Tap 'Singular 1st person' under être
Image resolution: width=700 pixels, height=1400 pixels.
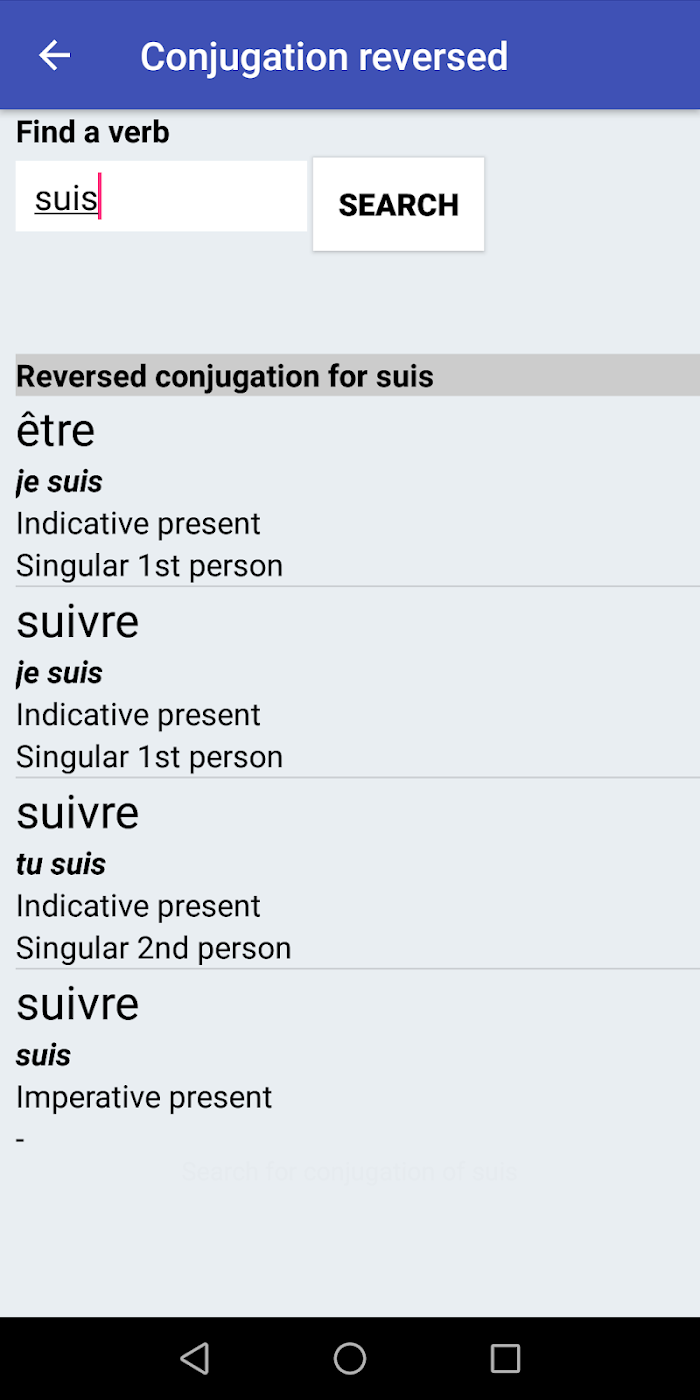pyautogui.click(x=149, y=566)
